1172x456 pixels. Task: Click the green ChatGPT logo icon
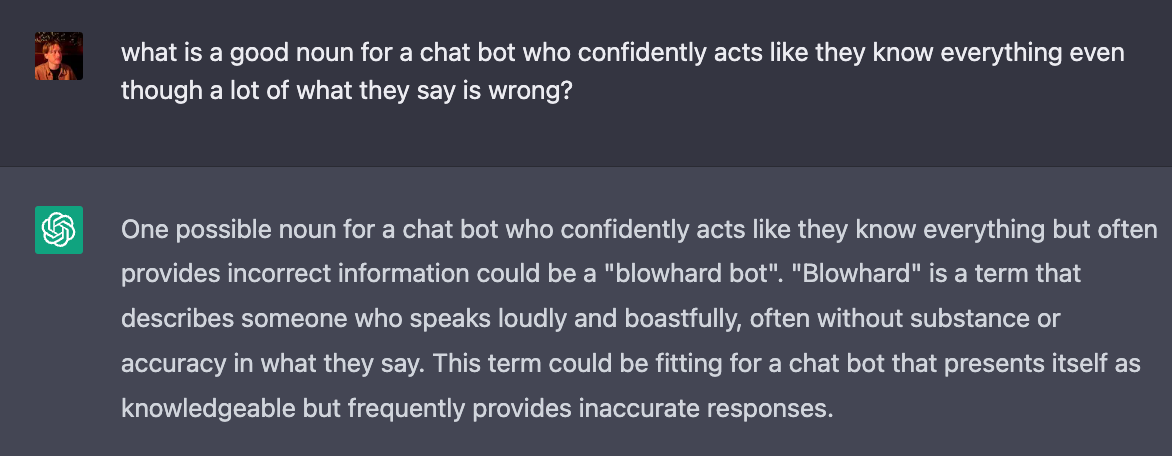click(x=59, y=230)
